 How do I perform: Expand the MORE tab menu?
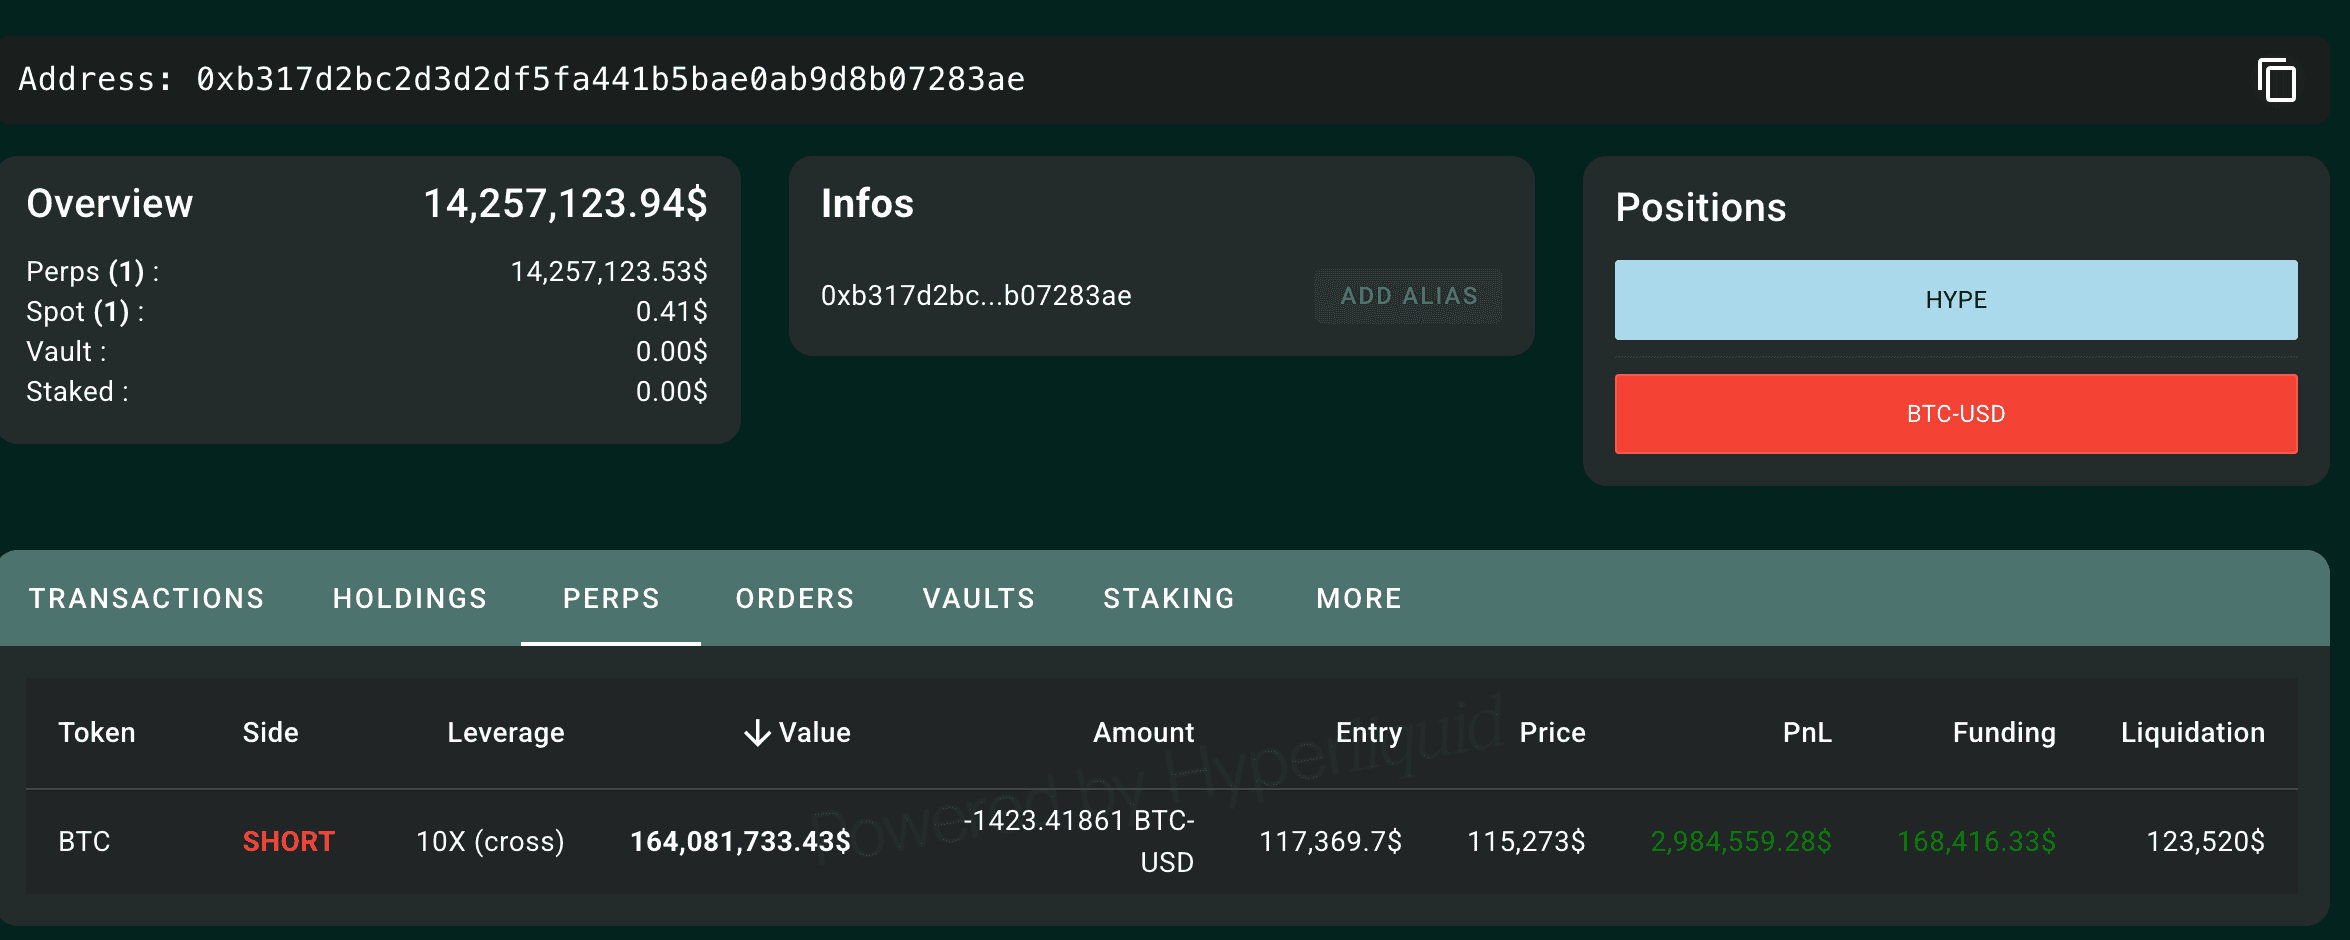click(x=1359, y=598)
